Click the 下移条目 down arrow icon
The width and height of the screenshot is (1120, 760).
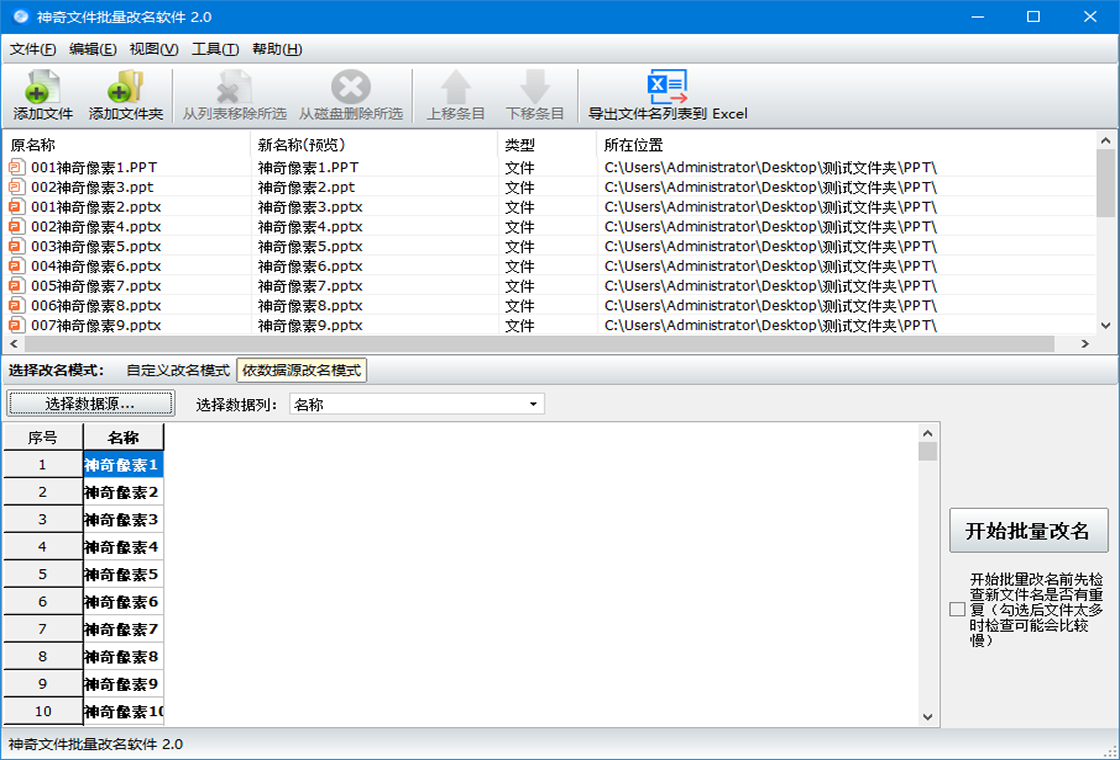(x=534, y=86)
